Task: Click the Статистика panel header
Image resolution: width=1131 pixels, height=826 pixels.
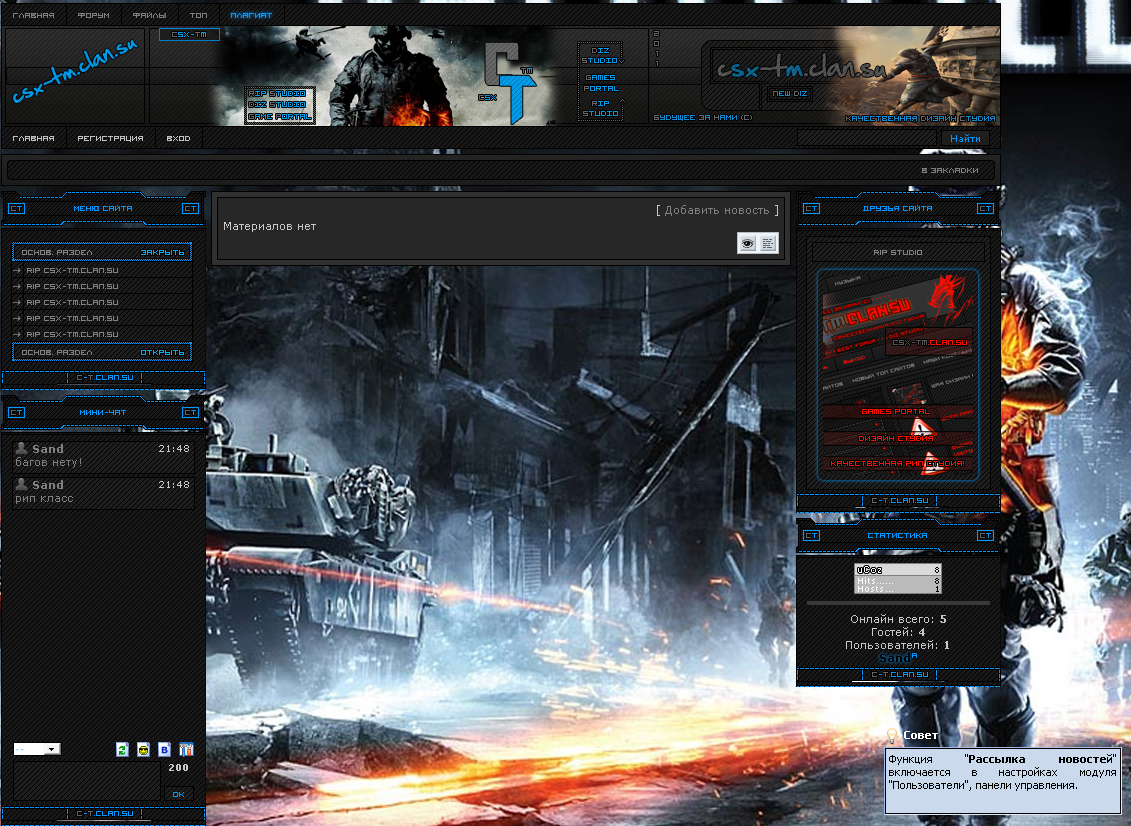Action: pos(898,535)
